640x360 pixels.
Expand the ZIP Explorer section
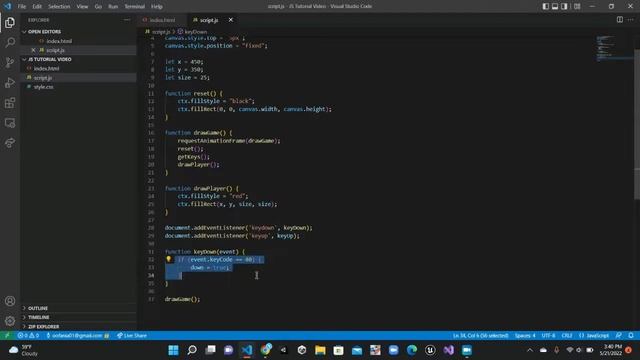(78, 327)
